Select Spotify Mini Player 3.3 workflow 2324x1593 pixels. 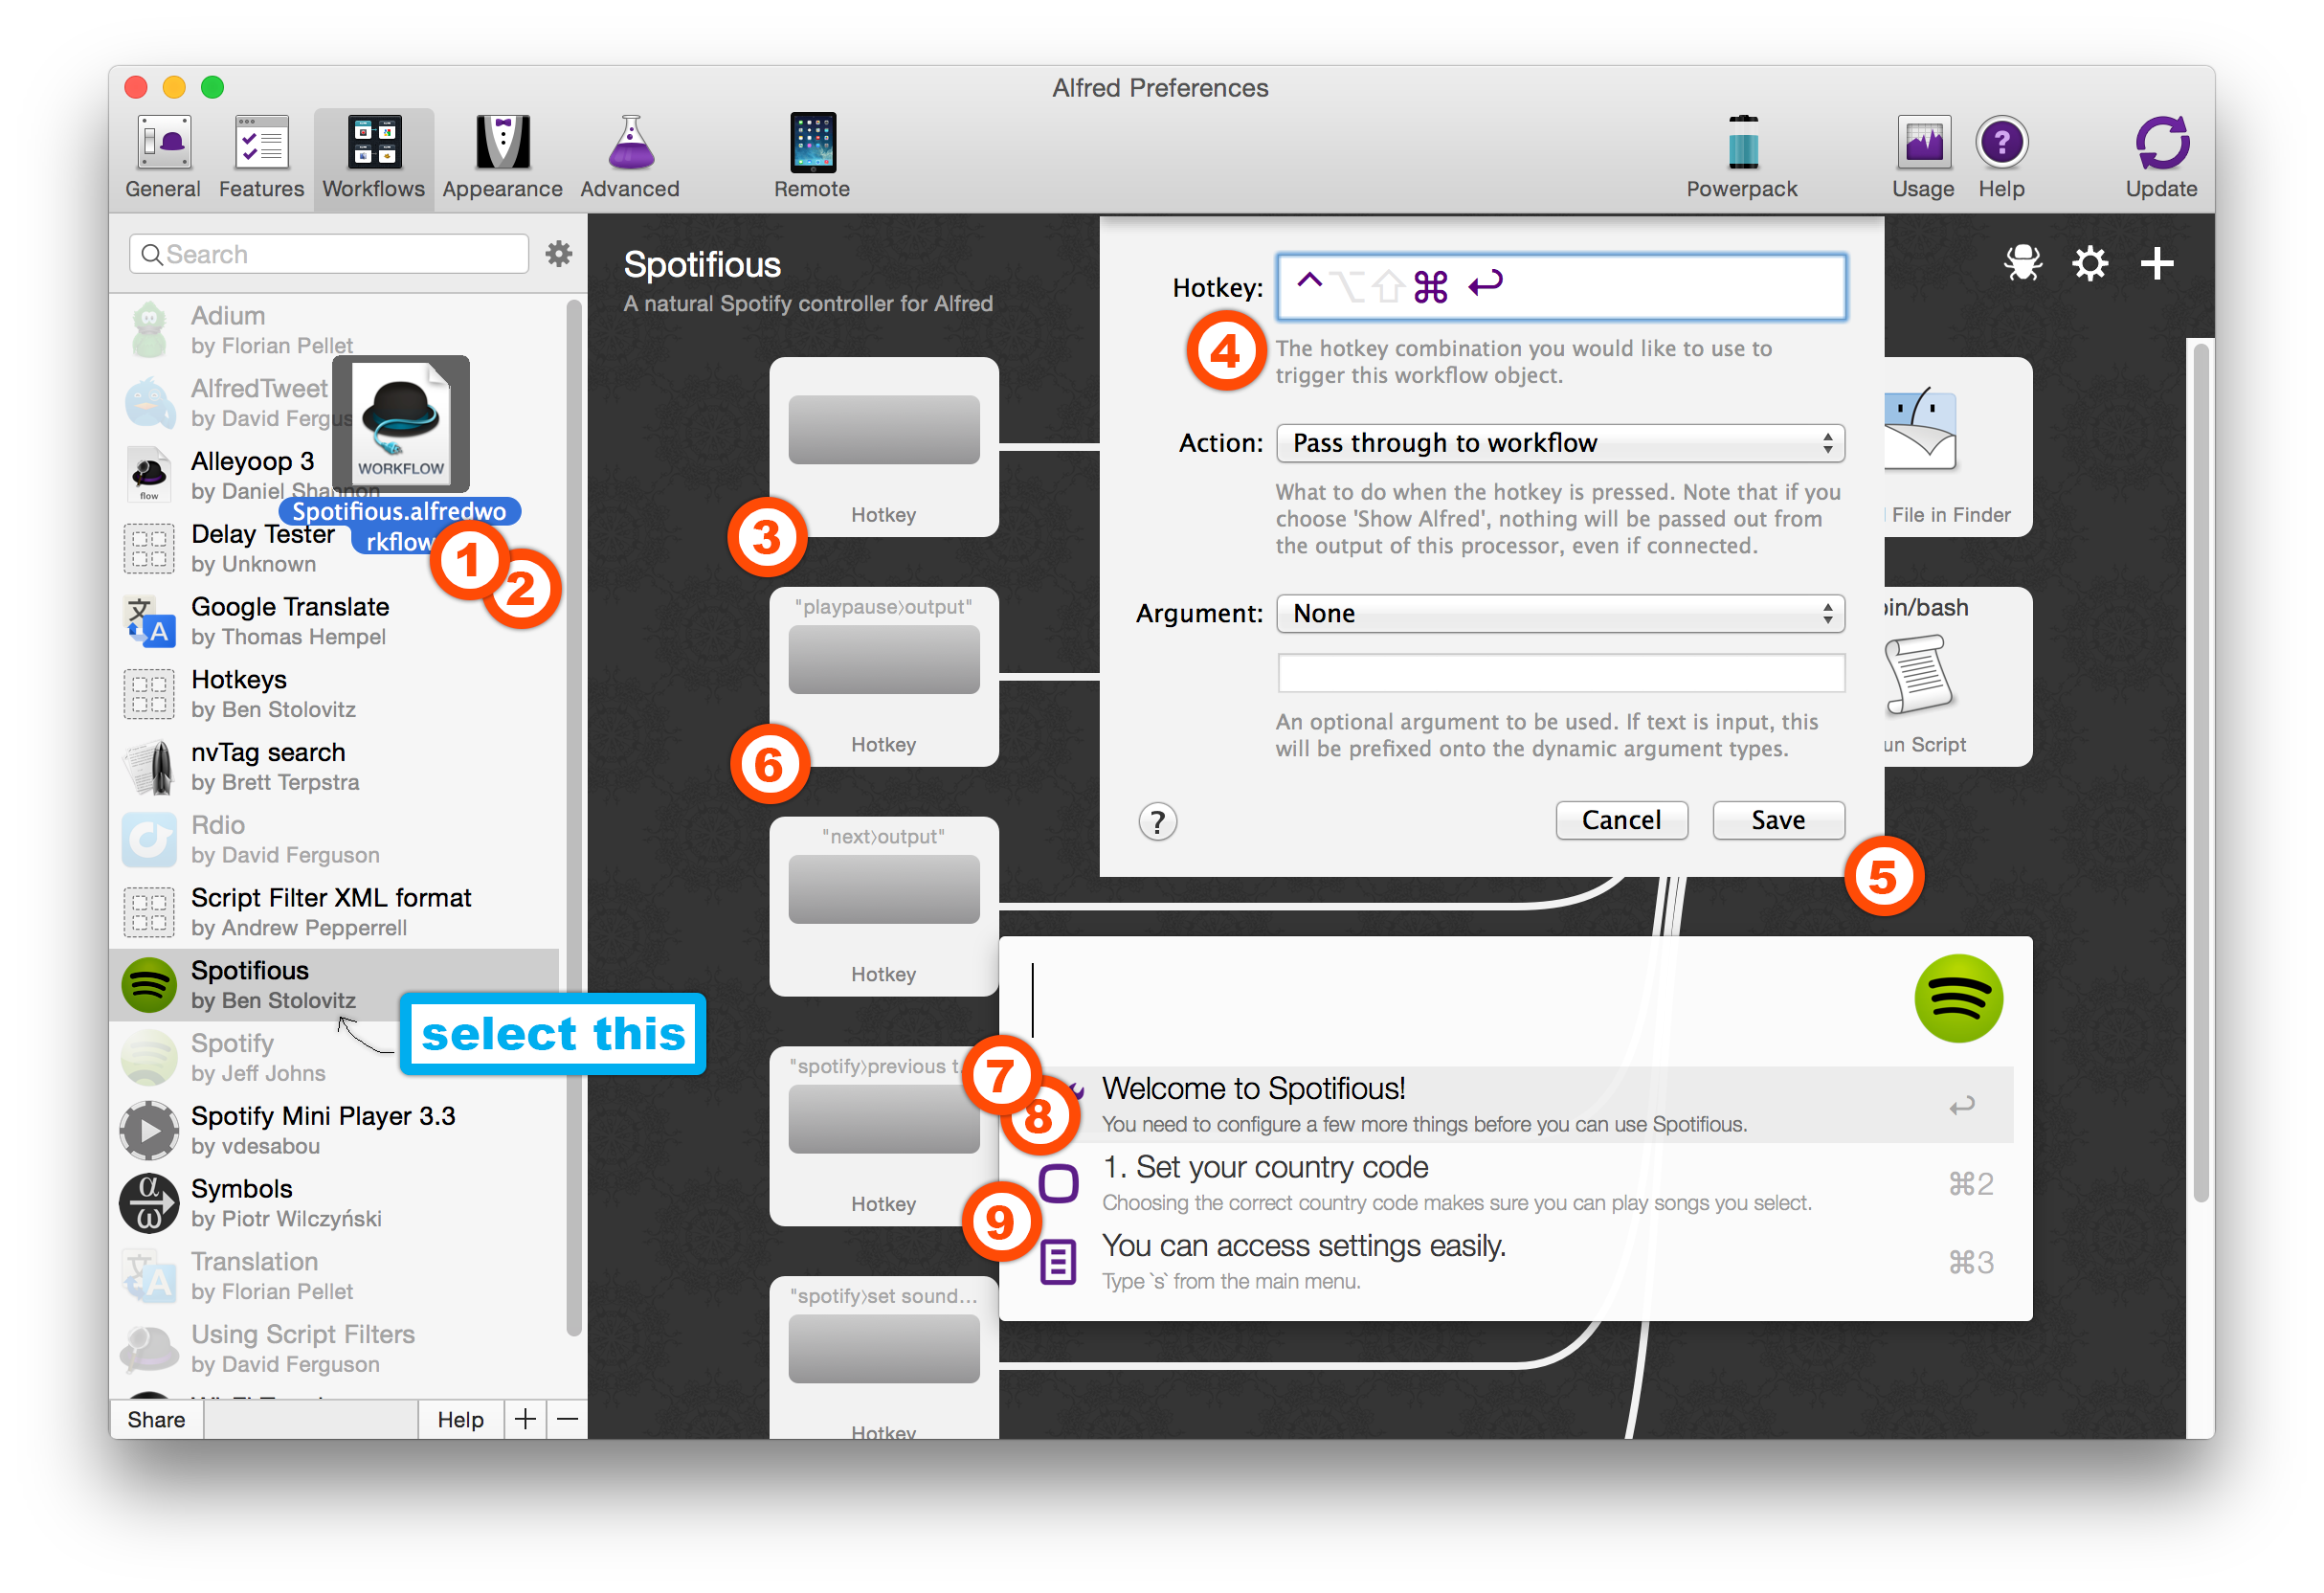[322, 1130]
